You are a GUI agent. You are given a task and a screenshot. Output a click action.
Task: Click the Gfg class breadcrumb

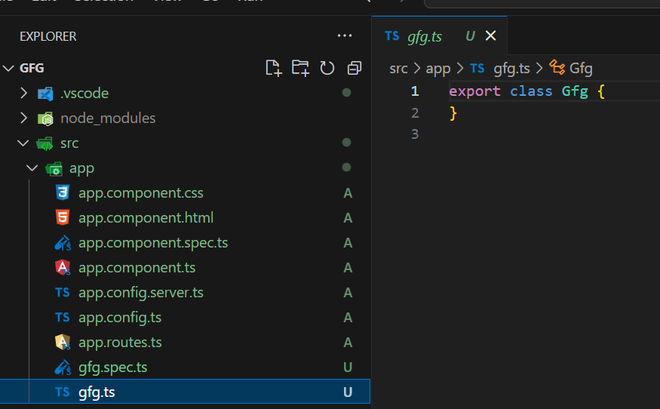tap(580, 68)
